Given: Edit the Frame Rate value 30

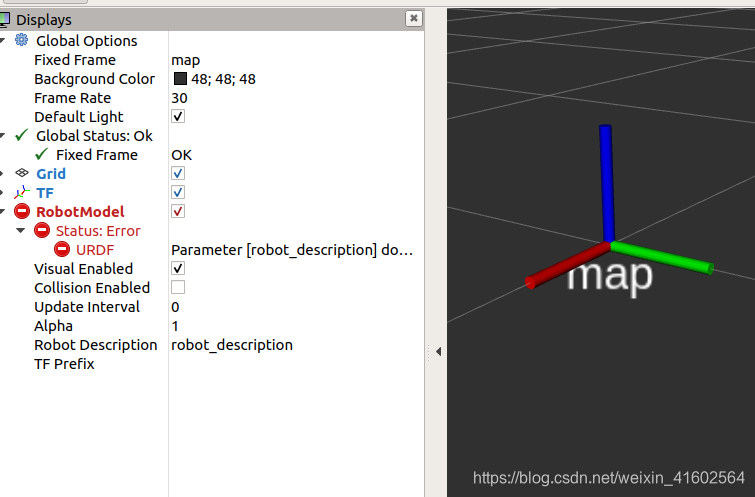Looking at the screenshot, I should (x=179, y=98).
